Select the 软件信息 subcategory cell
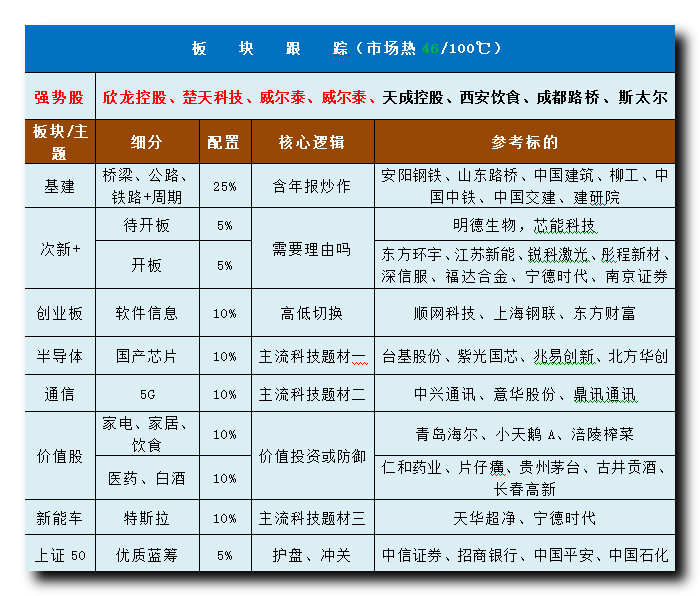Viewport: 700px width, 596px height. pyautogui.click(x=146, y=313)
